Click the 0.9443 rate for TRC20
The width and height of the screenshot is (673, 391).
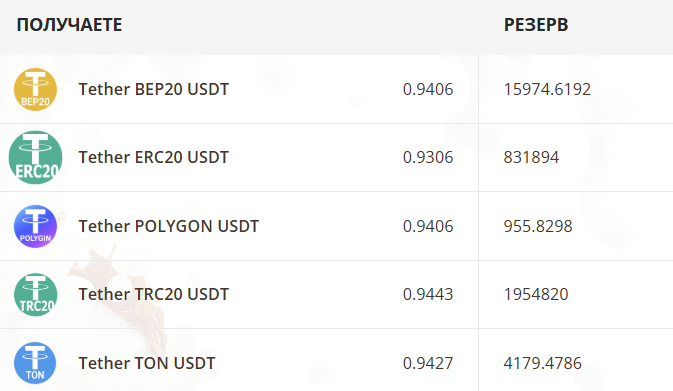428,294
